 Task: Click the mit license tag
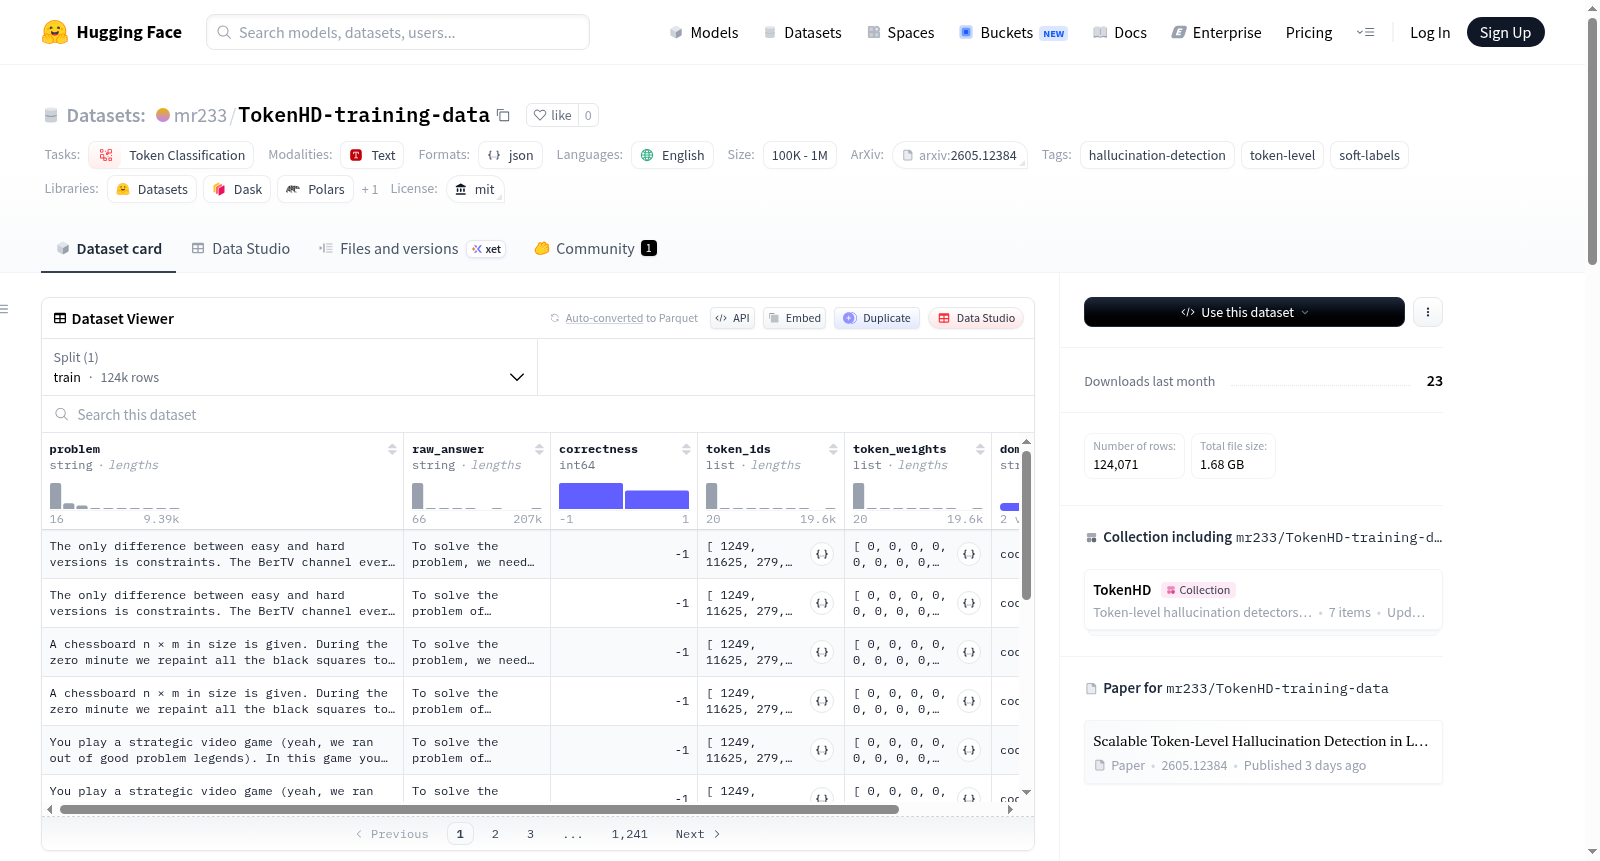coord(475,189)
